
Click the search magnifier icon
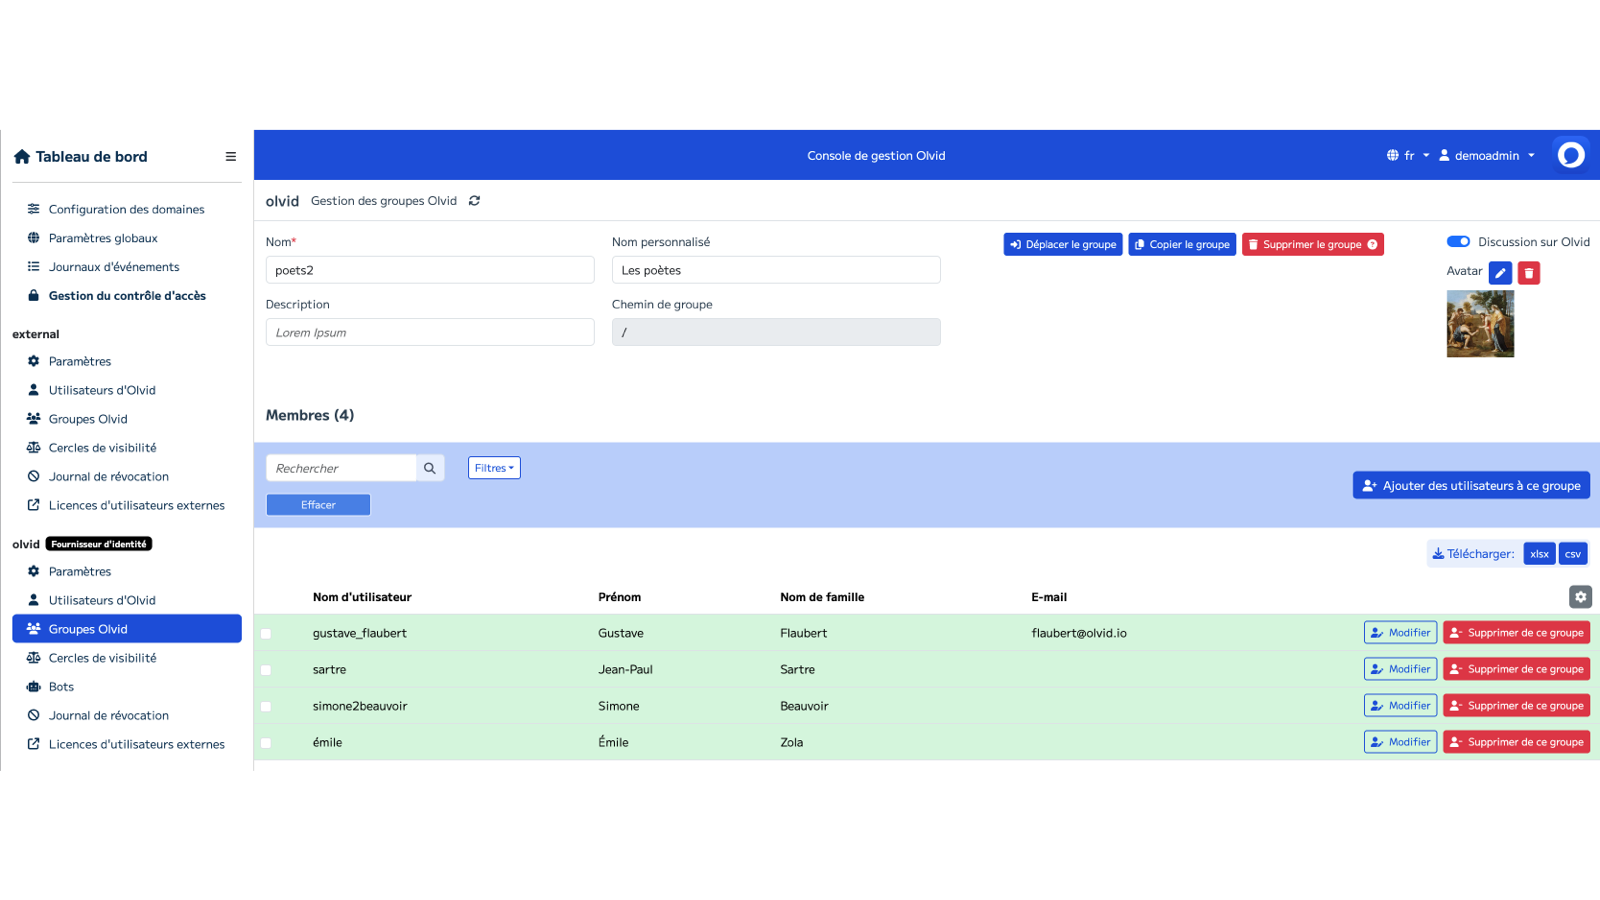tap(429, 467)
